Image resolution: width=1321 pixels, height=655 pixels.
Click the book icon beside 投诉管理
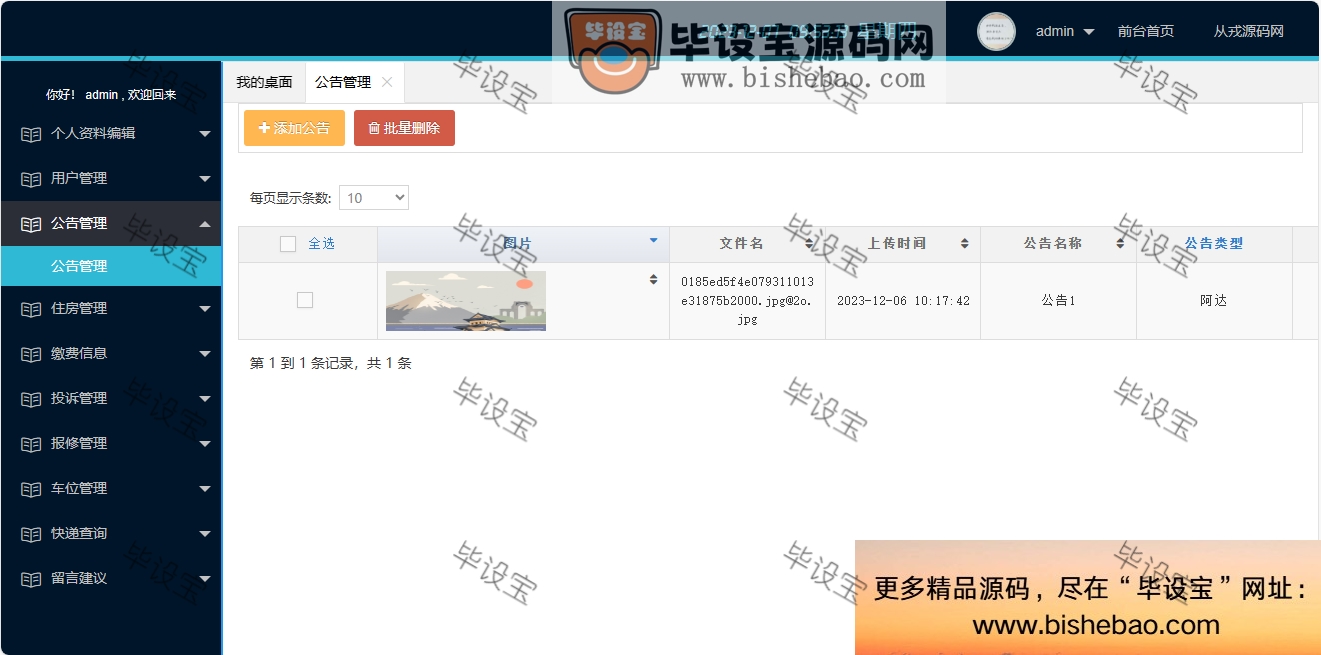pyautogui.click(x=31, y=399)
